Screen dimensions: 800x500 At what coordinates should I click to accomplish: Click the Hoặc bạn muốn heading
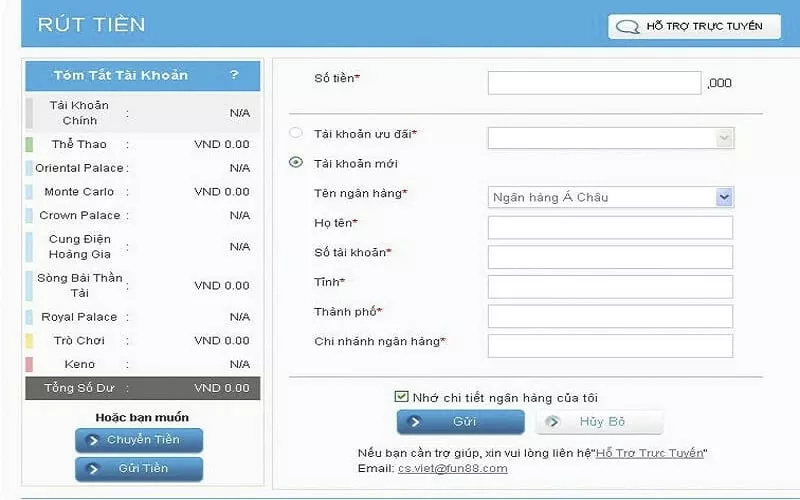tap(142, 417)
